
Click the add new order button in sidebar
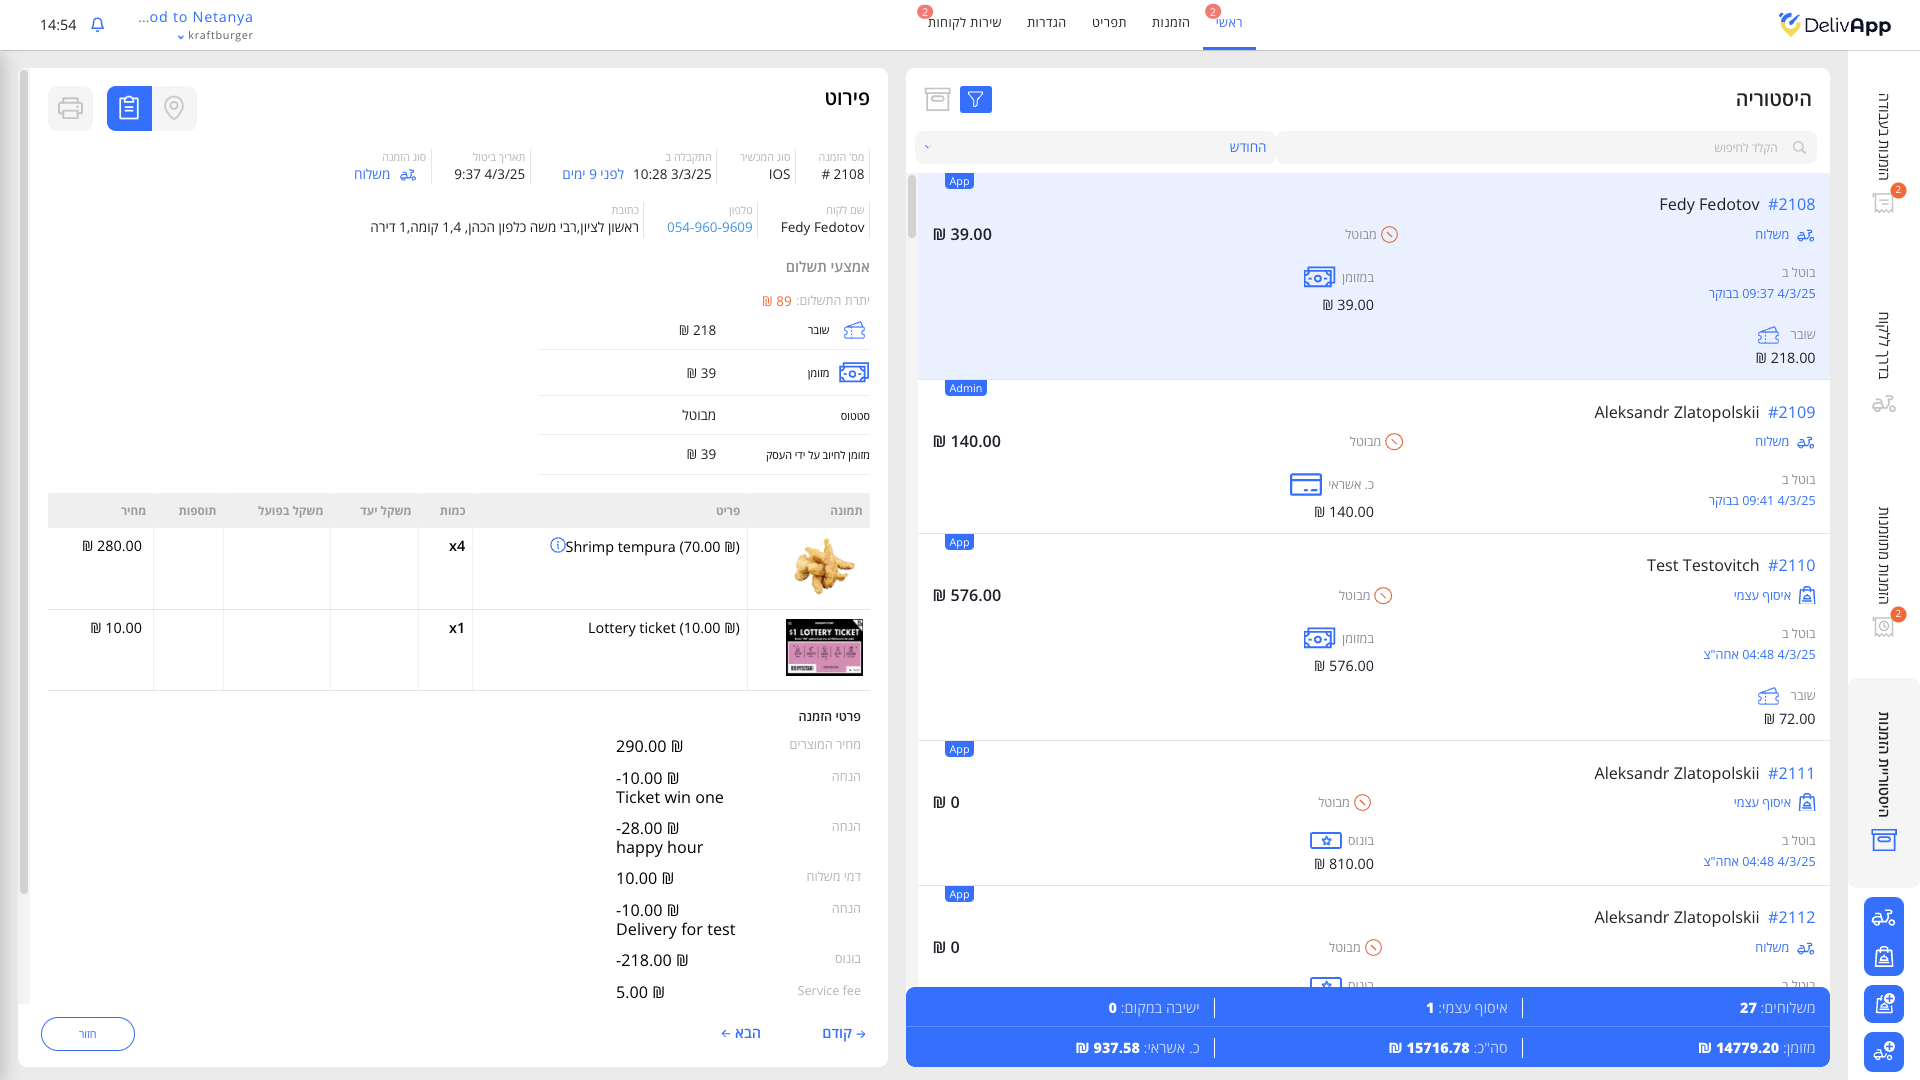(x=1883, y=1003)
